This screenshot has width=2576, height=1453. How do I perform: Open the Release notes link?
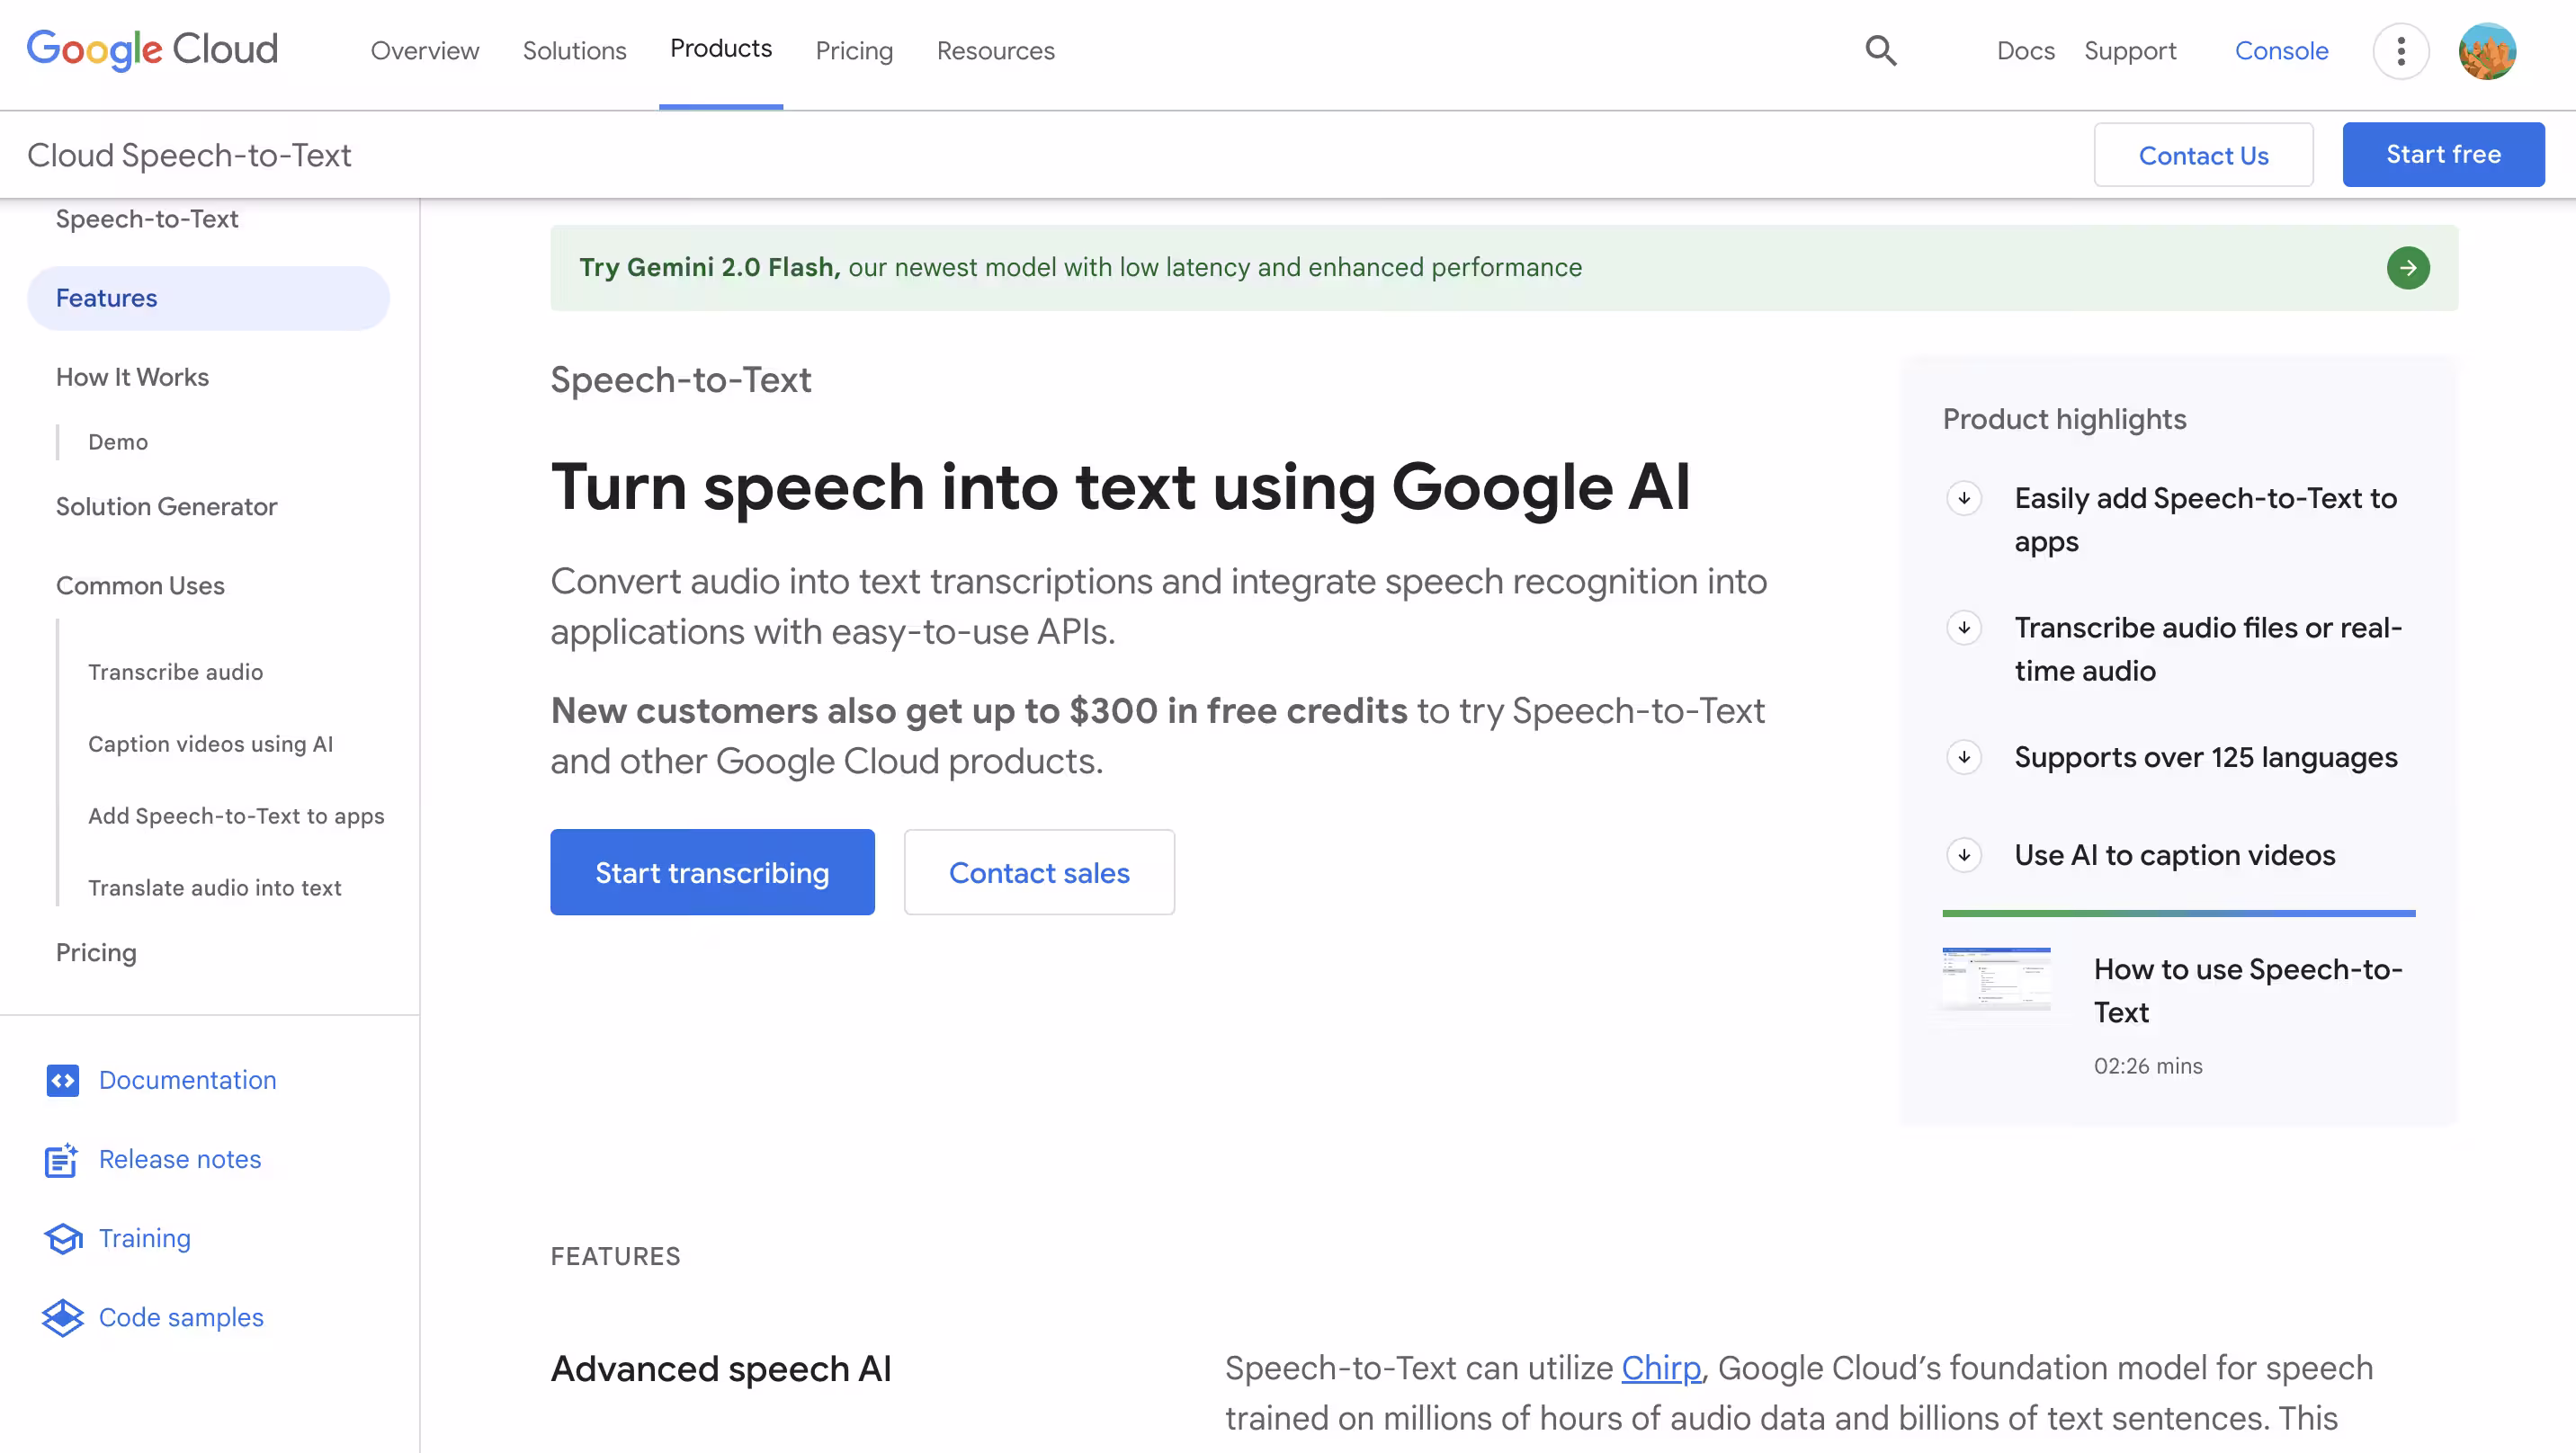(x=180, y=1159)
